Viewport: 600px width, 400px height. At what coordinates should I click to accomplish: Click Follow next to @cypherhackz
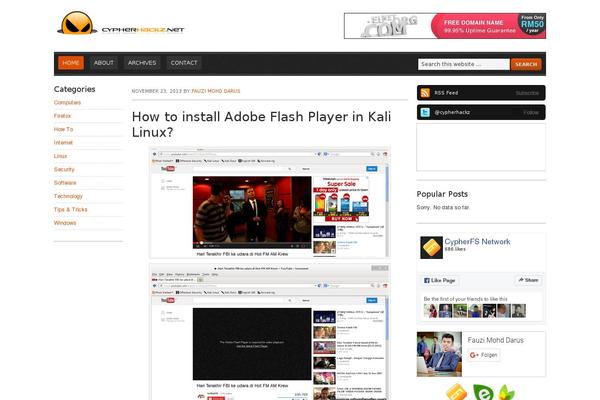(x=531, y=113)
